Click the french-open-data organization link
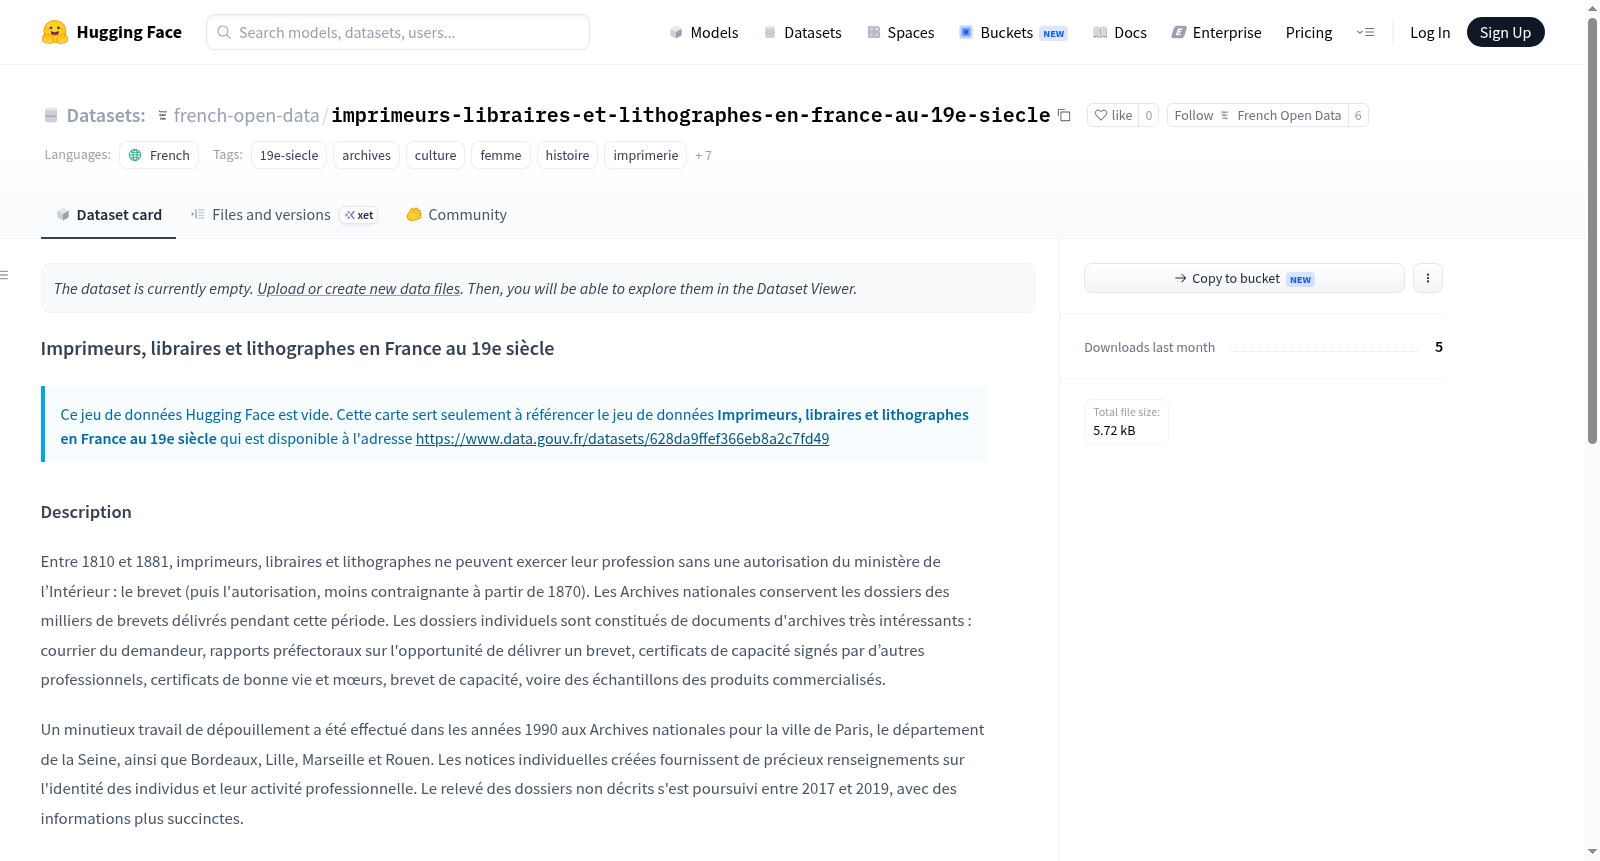Screen dimensions: 1600x861 tap(246, 116)
